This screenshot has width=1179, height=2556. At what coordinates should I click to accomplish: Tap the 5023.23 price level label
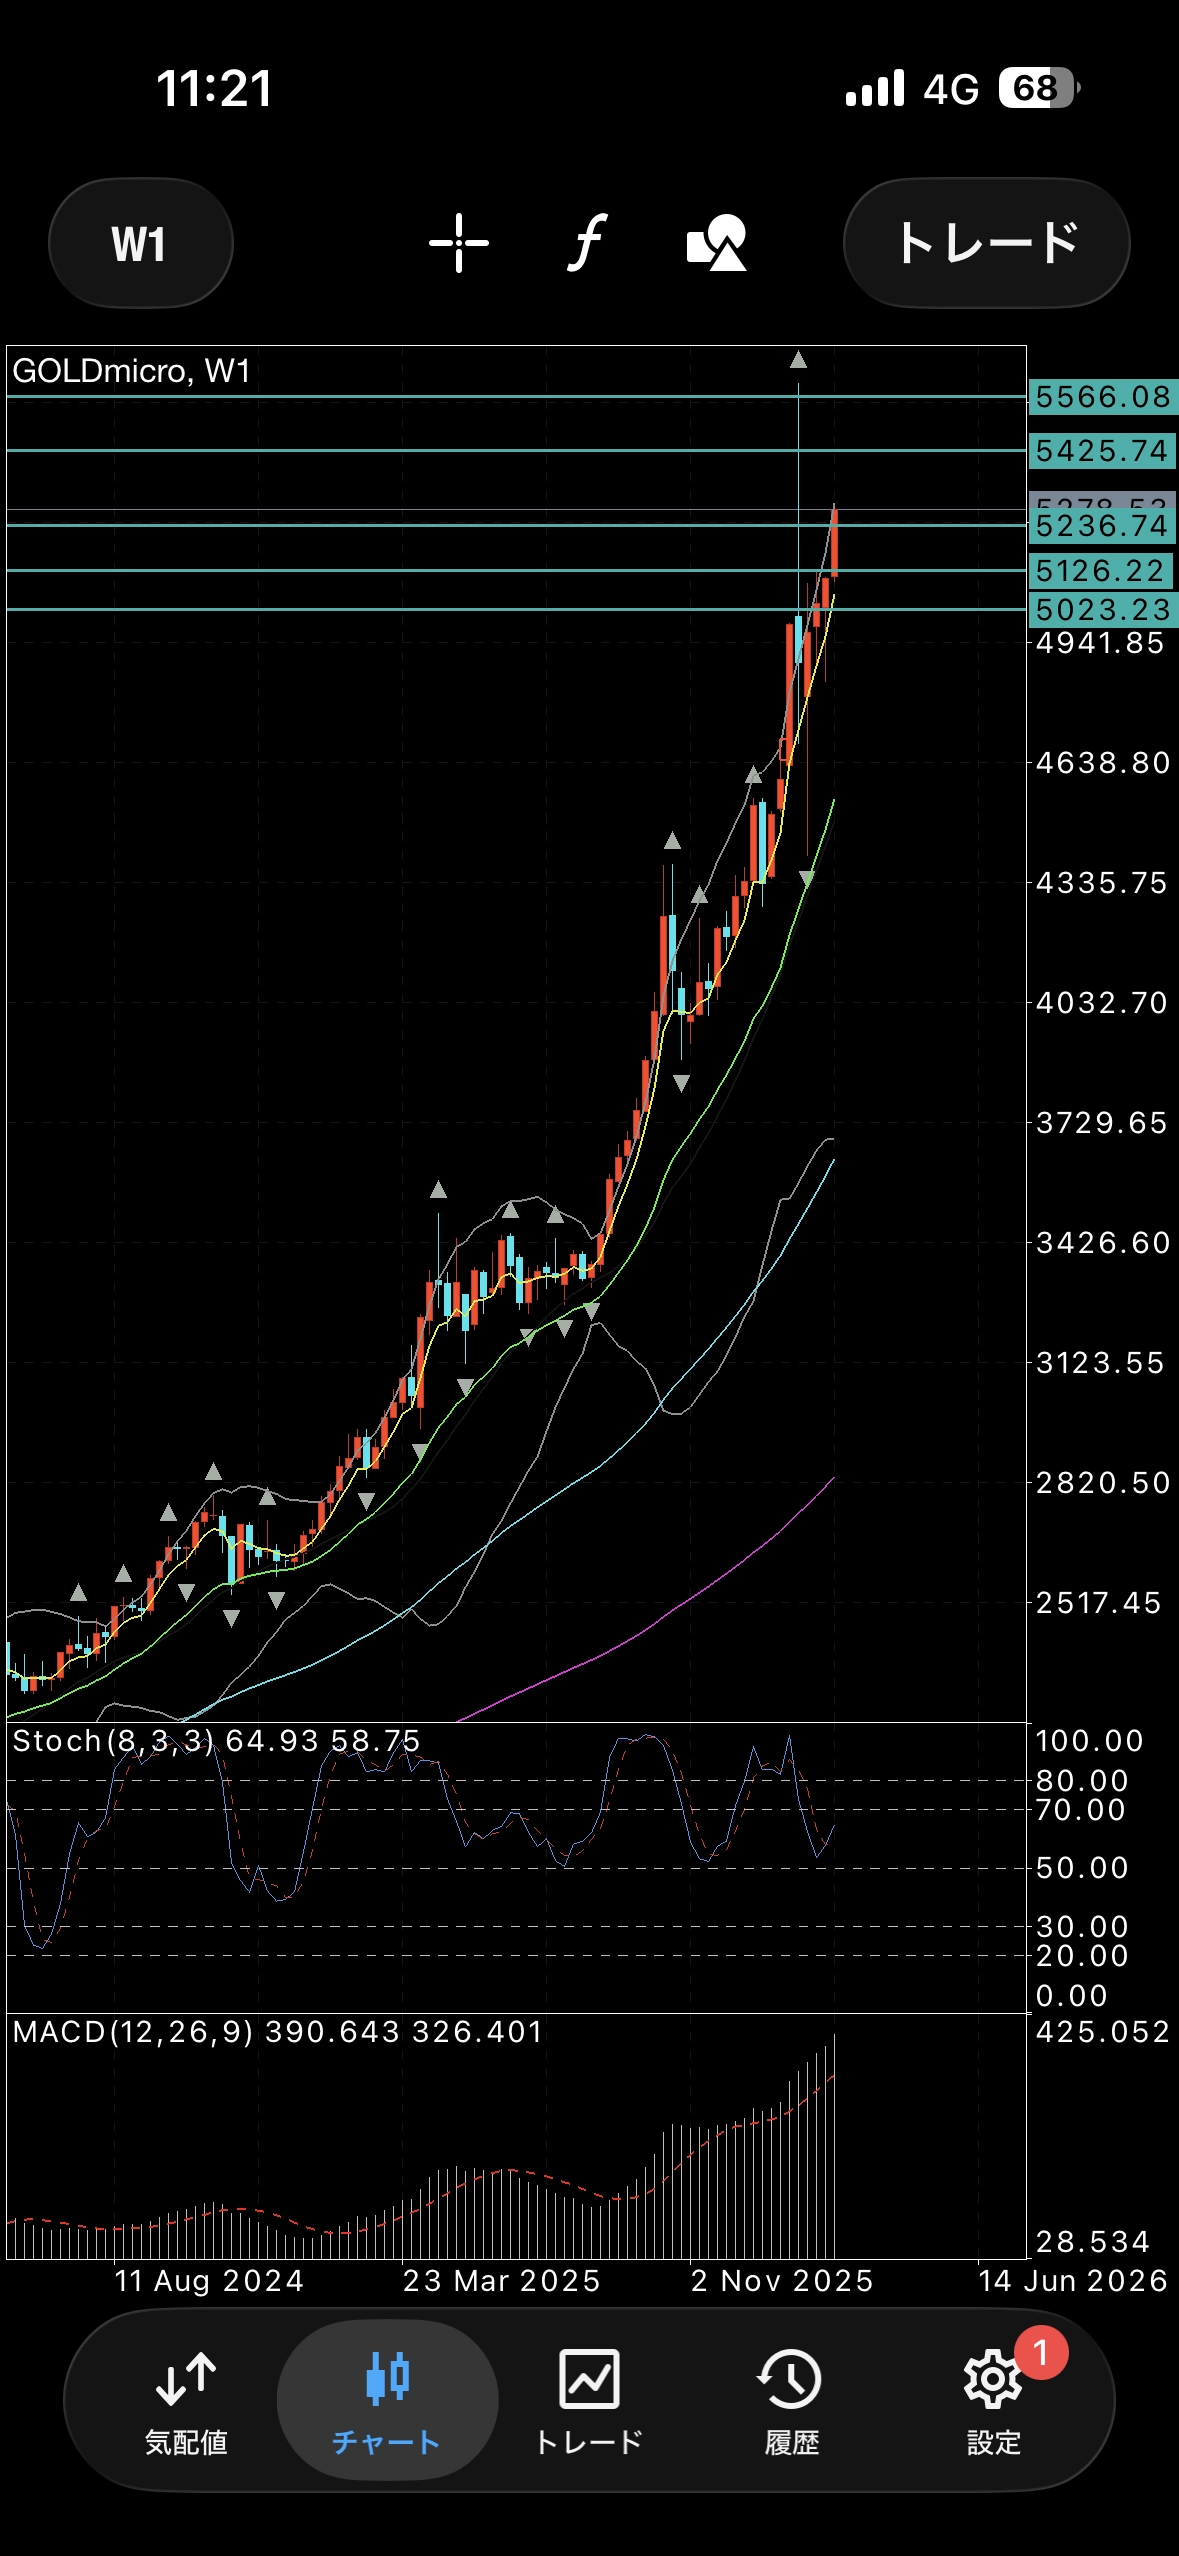tap(1102, 609)
